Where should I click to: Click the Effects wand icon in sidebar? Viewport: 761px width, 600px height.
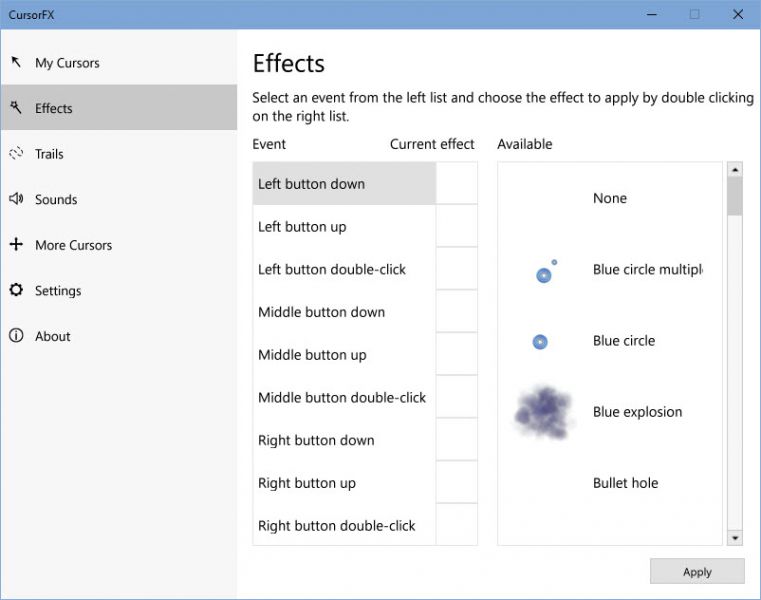coord(16,107)
